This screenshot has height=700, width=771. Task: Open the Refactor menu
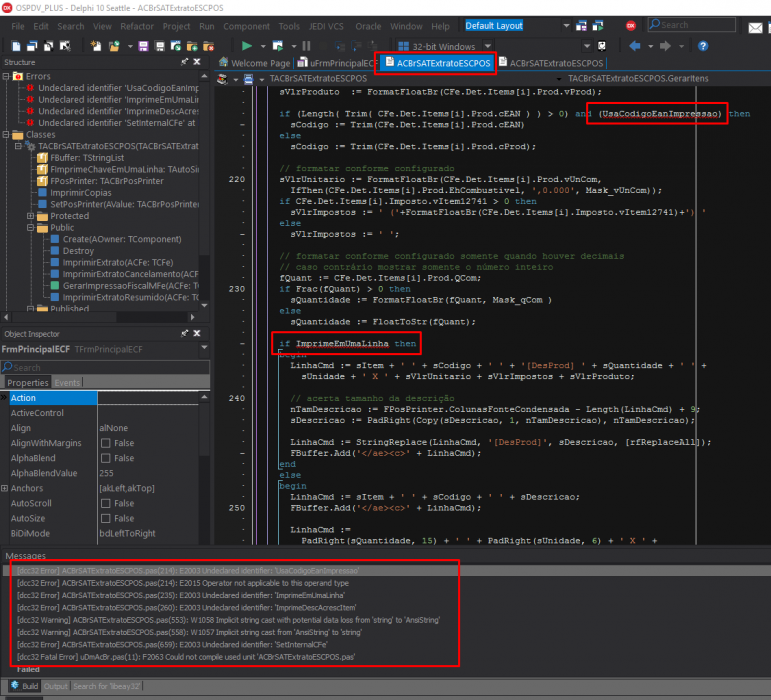pyautogui.click(x=137, y=27)
